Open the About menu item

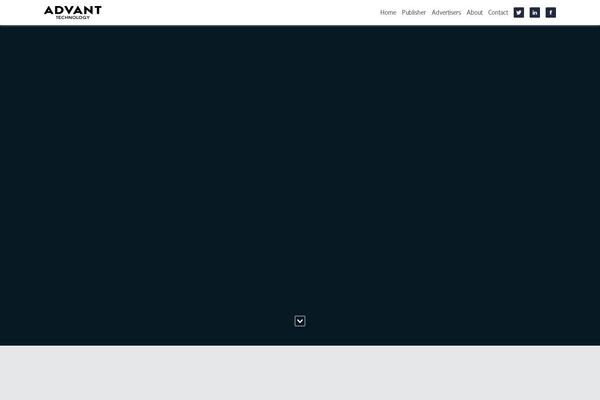pyautogui.click(x=474, y=13)
